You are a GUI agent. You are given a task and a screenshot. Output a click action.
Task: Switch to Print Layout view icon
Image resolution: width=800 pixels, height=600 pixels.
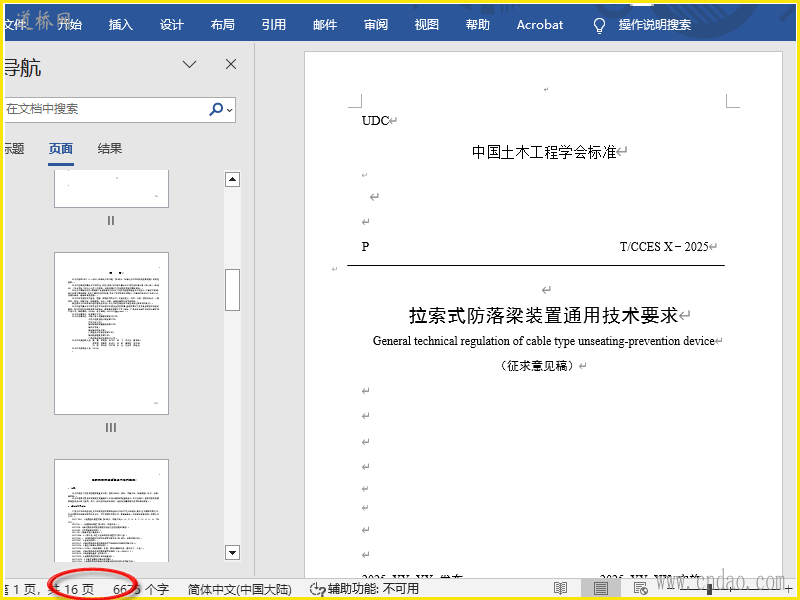tap(601, 589)
